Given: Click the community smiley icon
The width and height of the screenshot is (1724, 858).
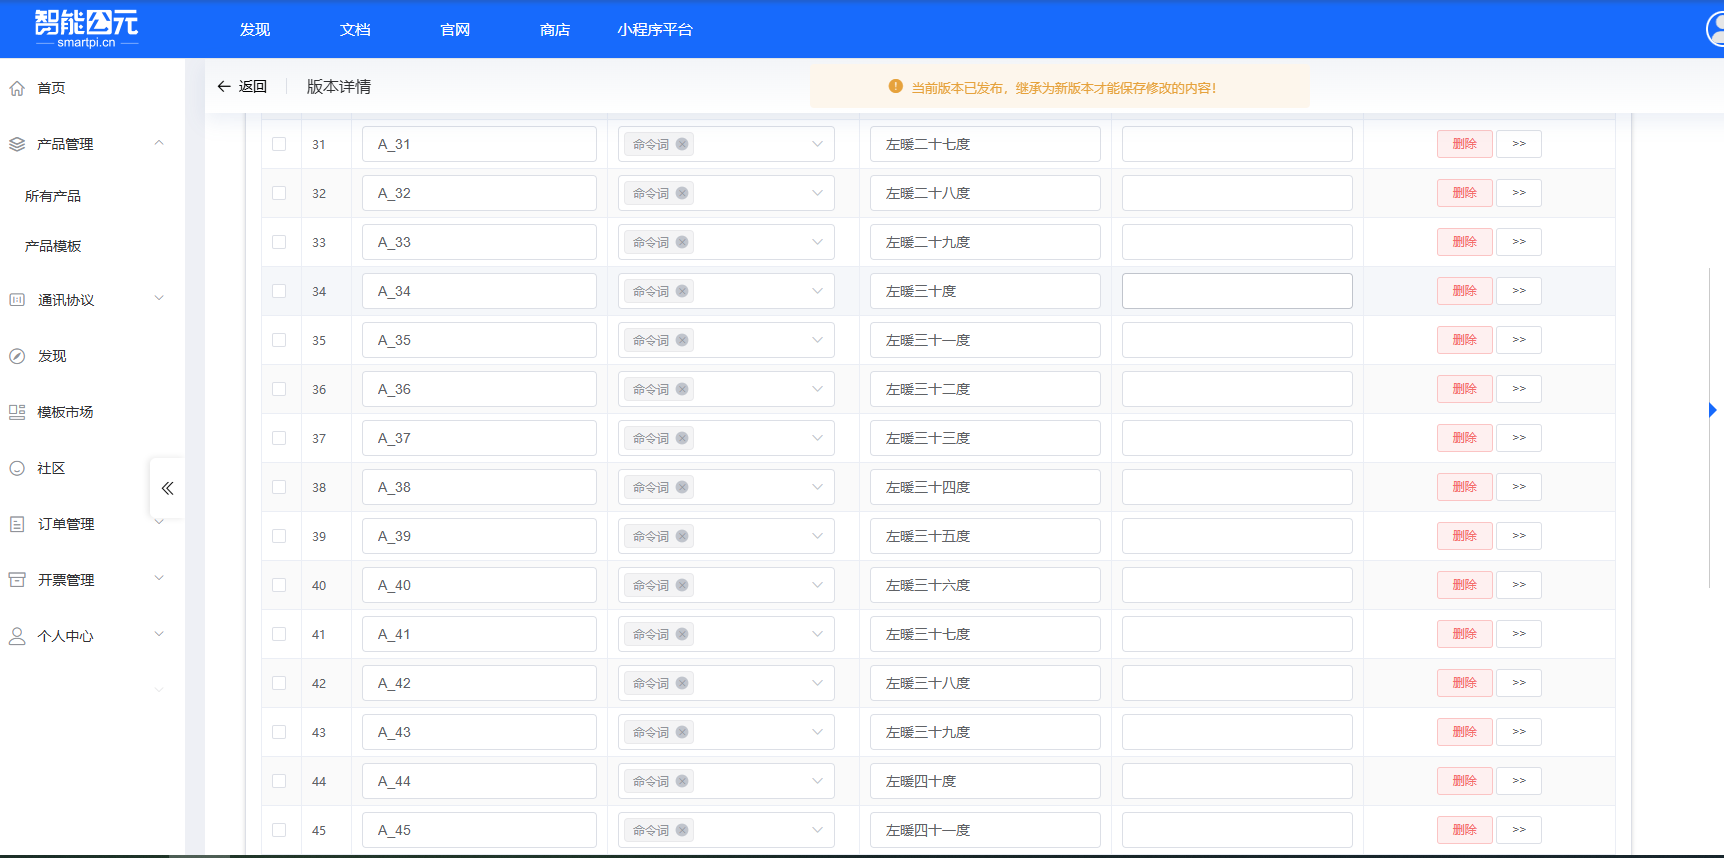Looking at the screenshot, I should click(17, 468).
